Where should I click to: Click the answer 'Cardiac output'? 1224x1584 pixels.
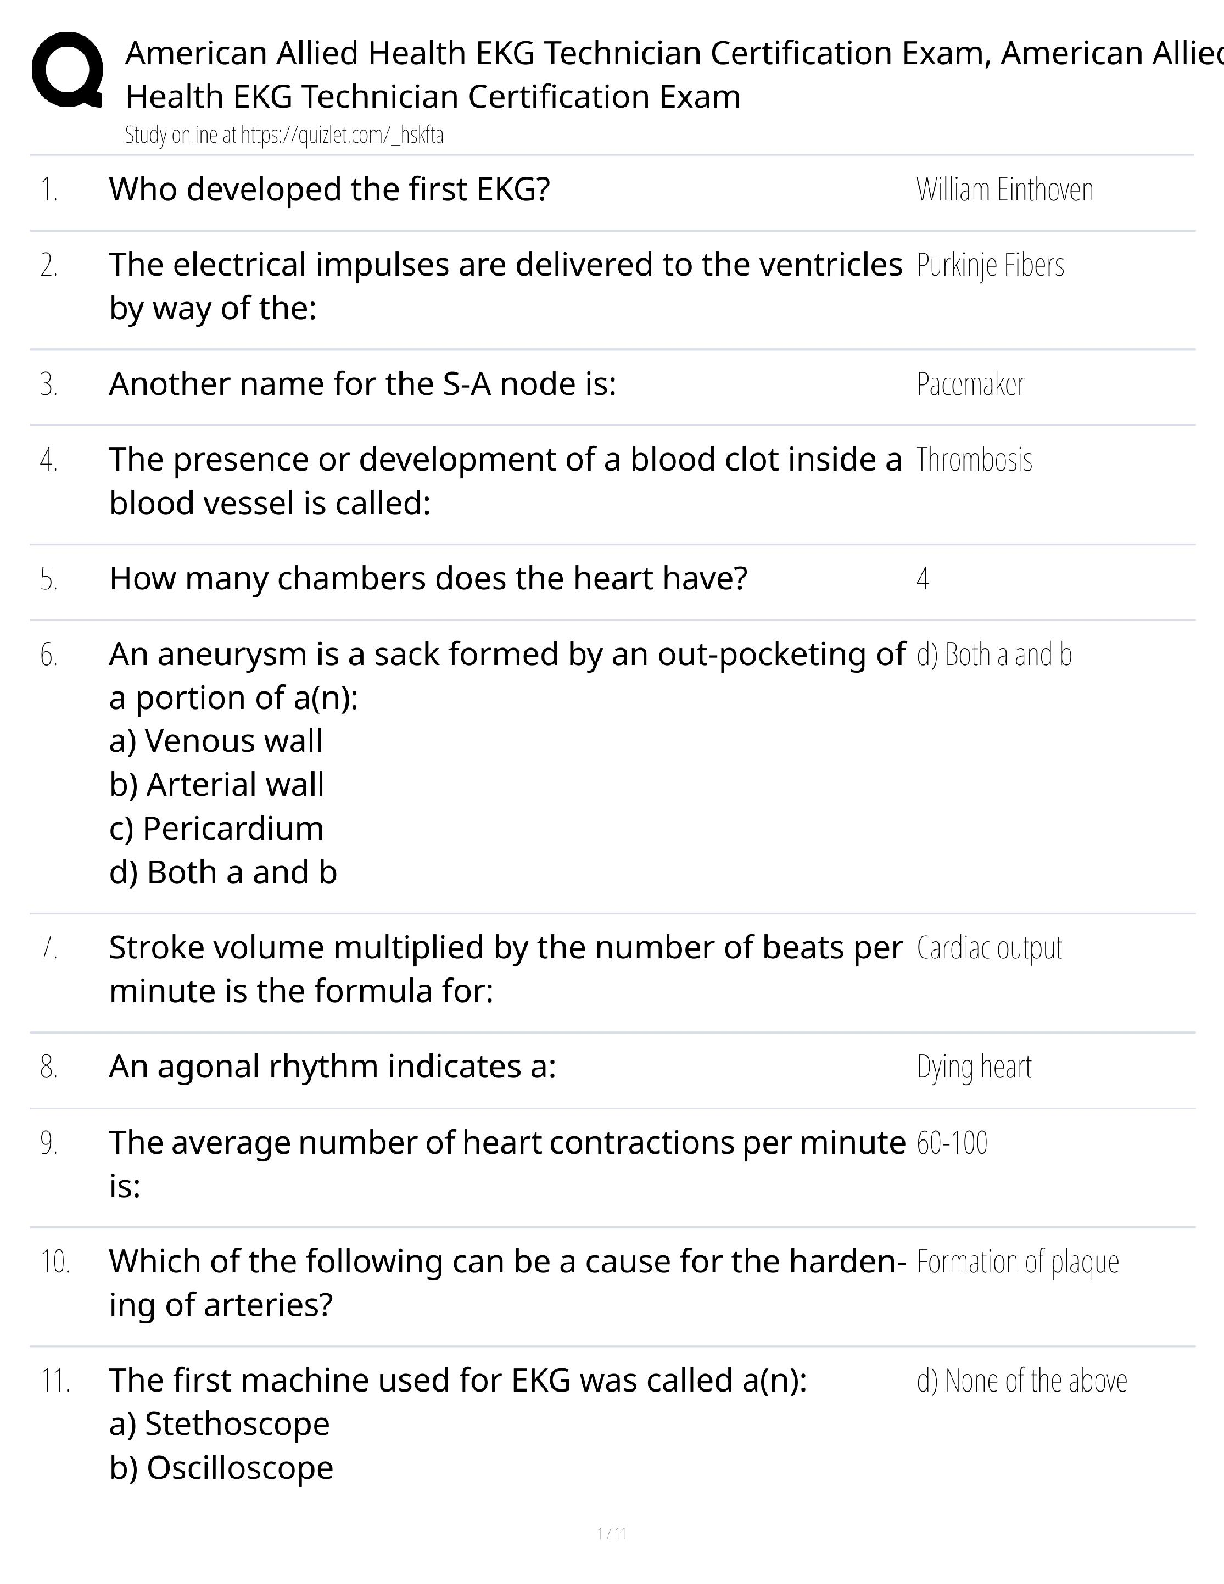pos(989,948)
